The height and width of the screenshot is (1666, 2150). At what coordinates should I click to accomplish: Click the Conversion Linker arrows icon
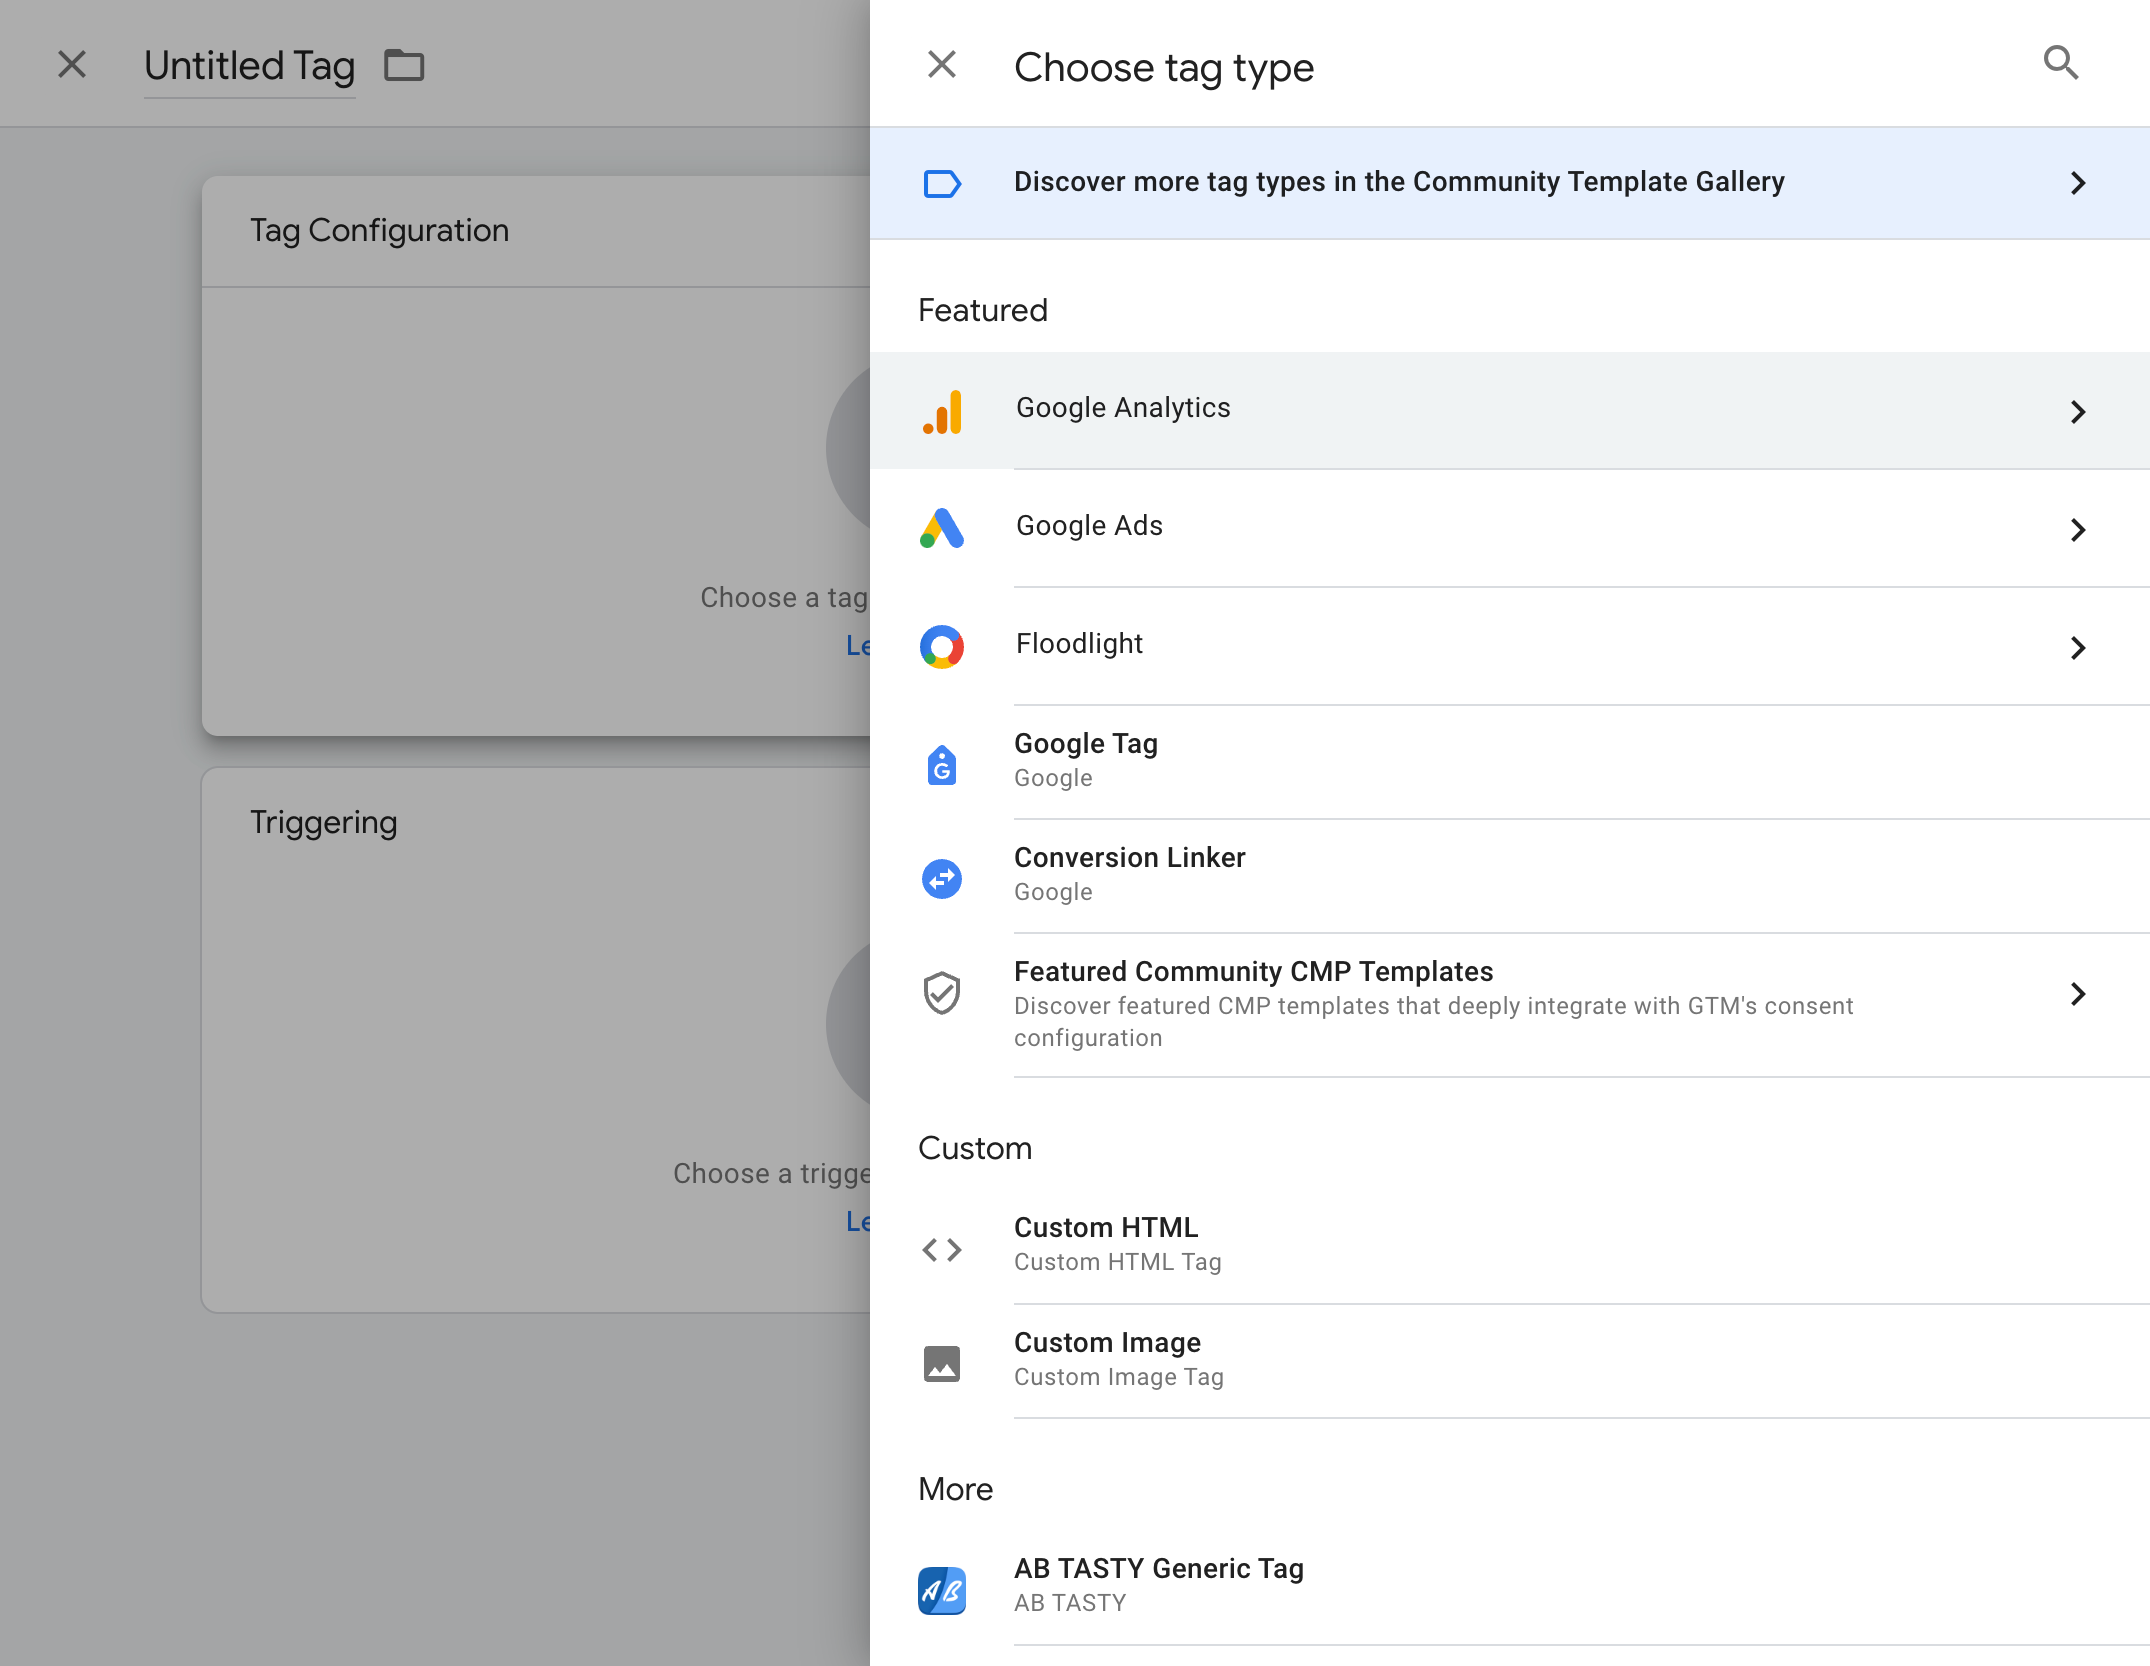point(941,879)
